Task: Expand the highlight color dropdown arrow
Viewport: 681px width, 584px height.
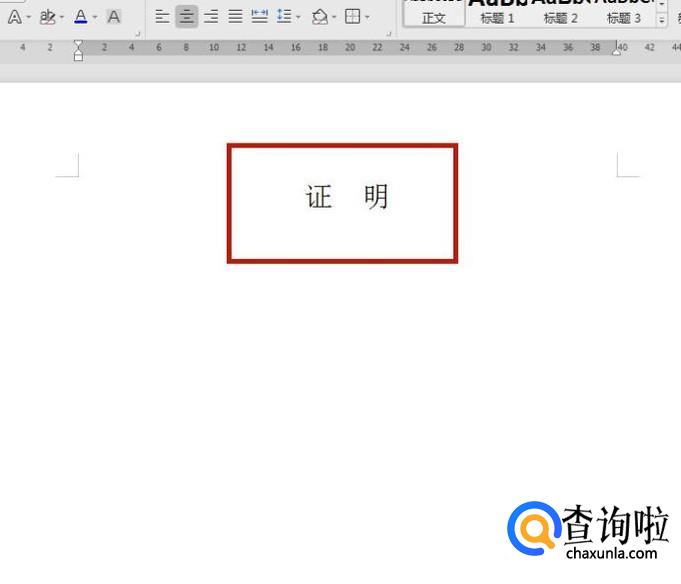Action: click(62, 17)
